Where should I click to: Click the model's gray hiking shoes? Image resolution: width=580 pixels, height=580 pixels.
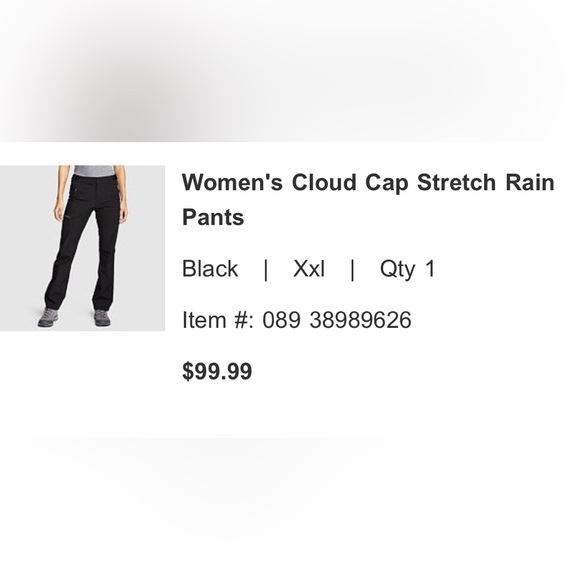[75, 317]
